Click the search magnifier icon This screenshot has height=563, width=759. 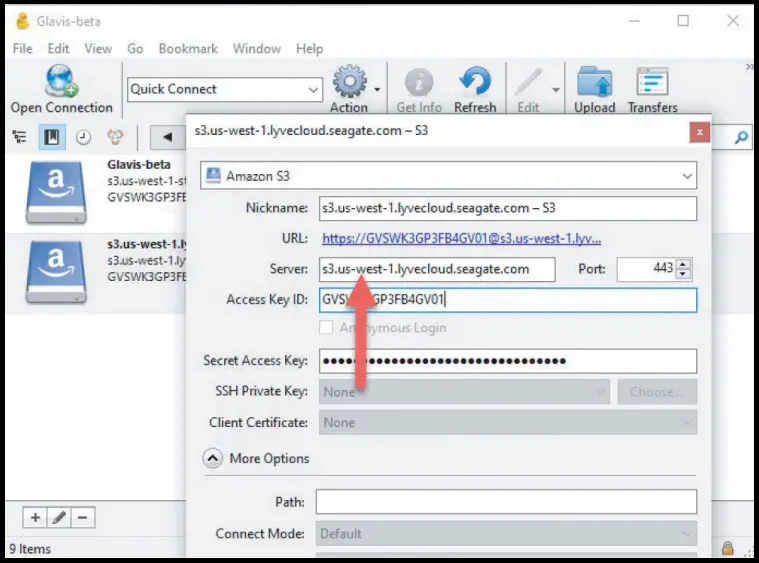pyautogui.click(x=741, y=138)
